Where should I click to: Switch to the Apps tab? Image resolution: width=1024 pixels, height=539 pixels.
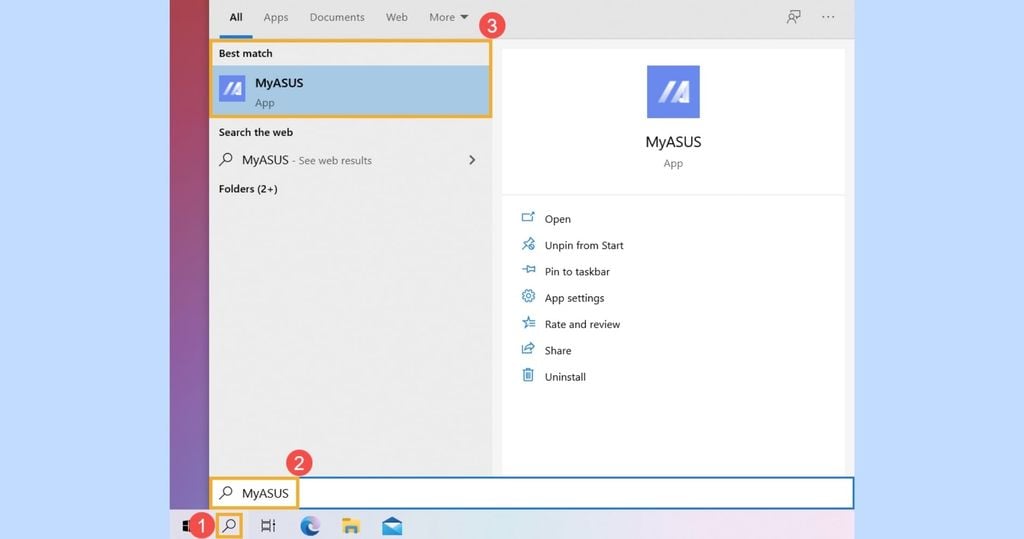(x=276, y=17)
